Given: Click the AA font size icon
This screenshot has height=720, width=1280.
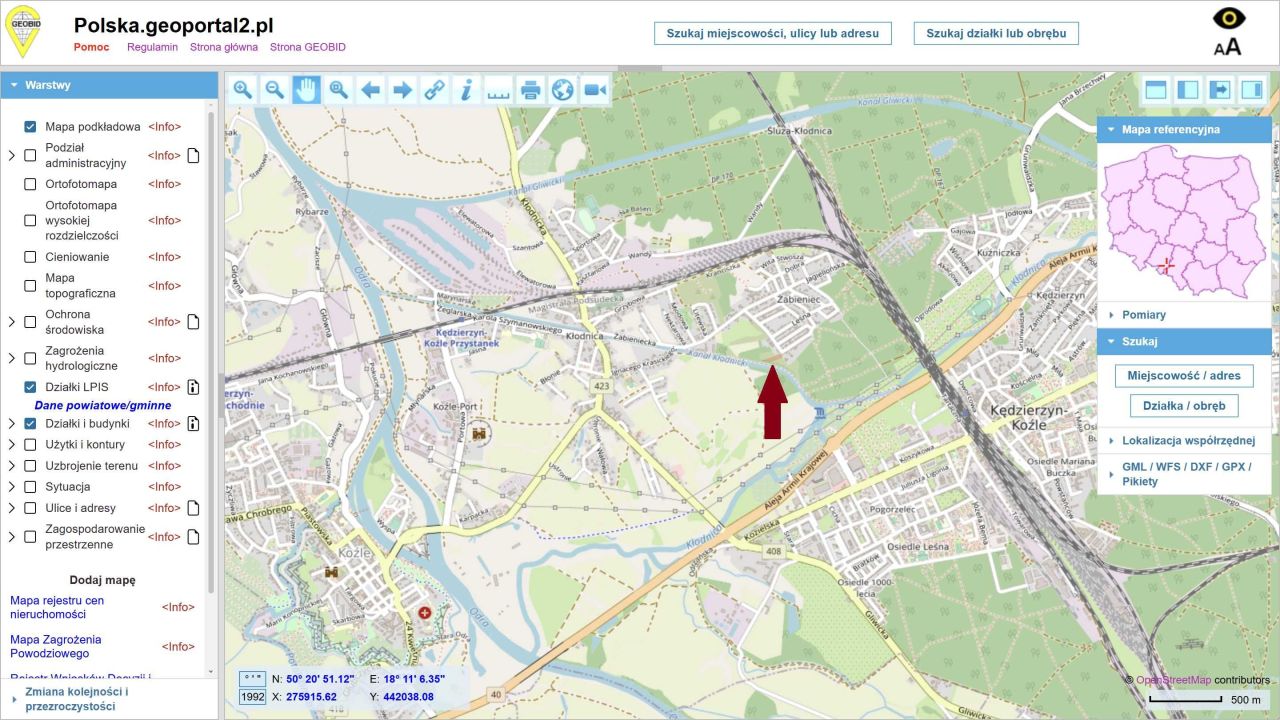Looking at the screenshot, I should (x=1228, y=46).
